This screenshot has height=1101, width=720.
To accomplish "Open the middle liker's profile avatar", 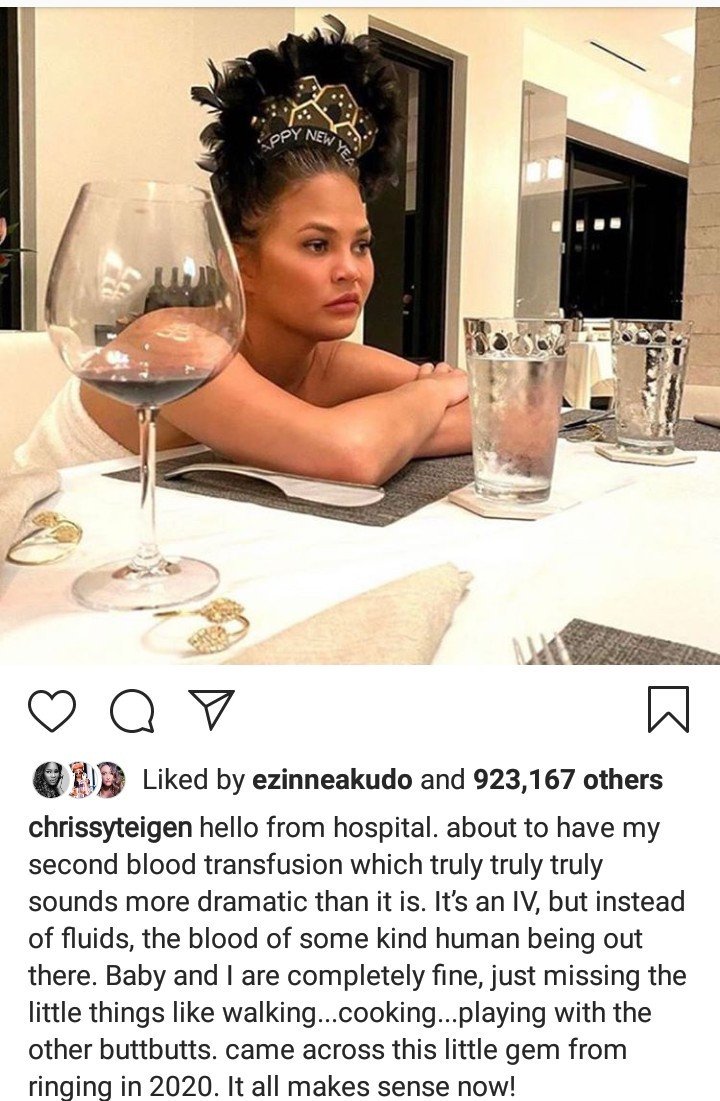I will click(79, 780).
